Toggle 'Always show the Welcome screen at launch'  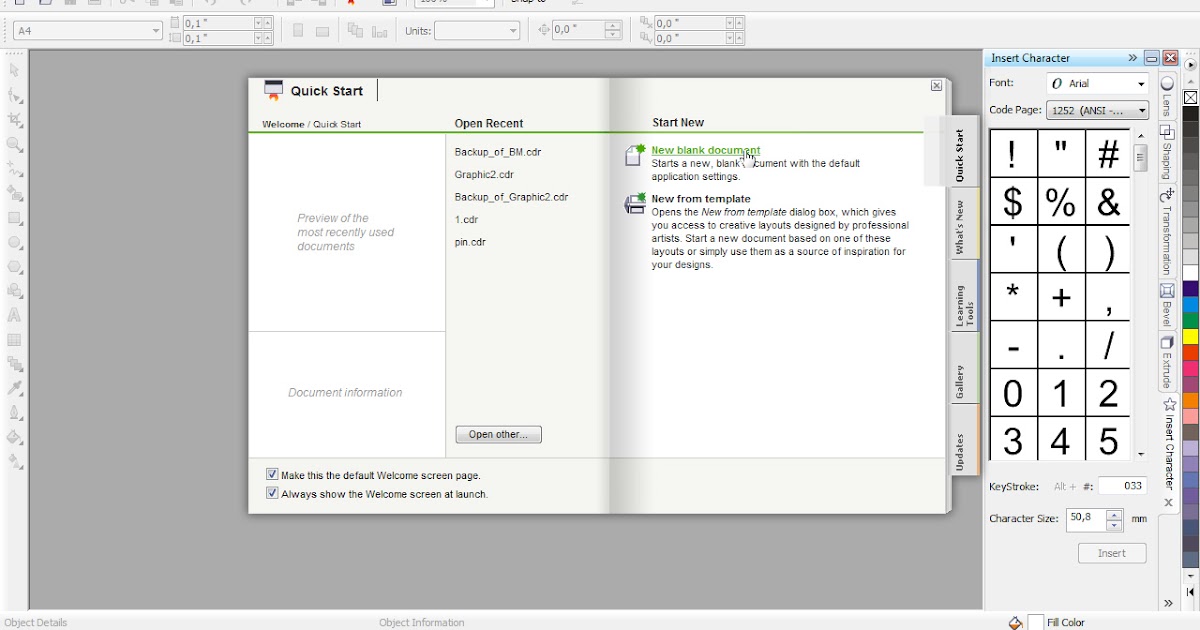(x=272, y=493)
